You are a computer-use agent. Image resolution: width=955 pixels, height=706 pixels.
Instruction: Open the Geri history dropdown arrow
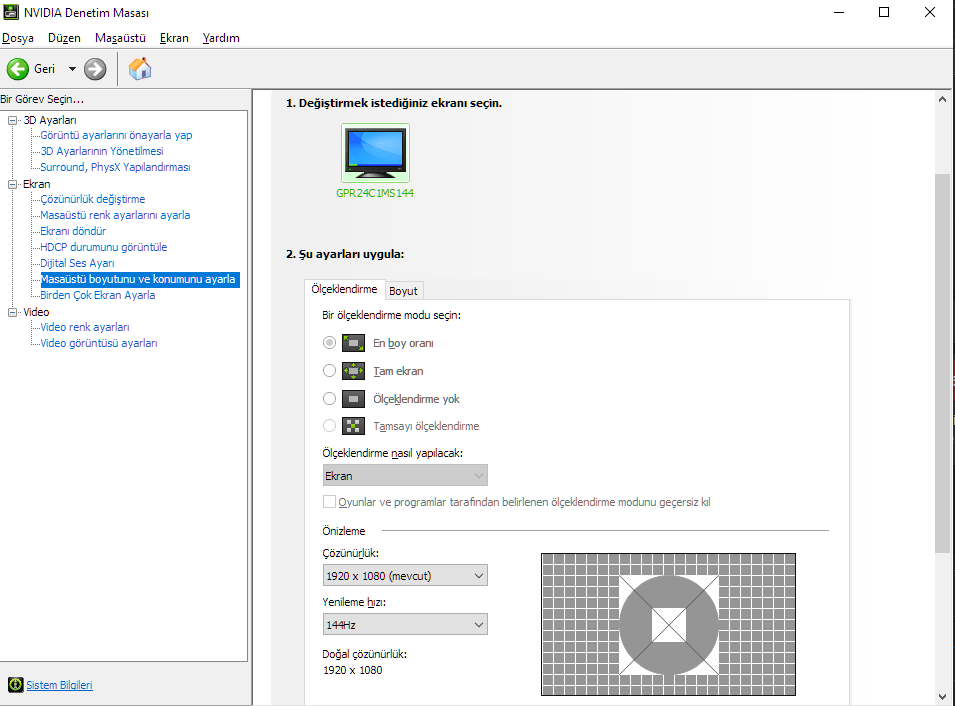(72, 69)
